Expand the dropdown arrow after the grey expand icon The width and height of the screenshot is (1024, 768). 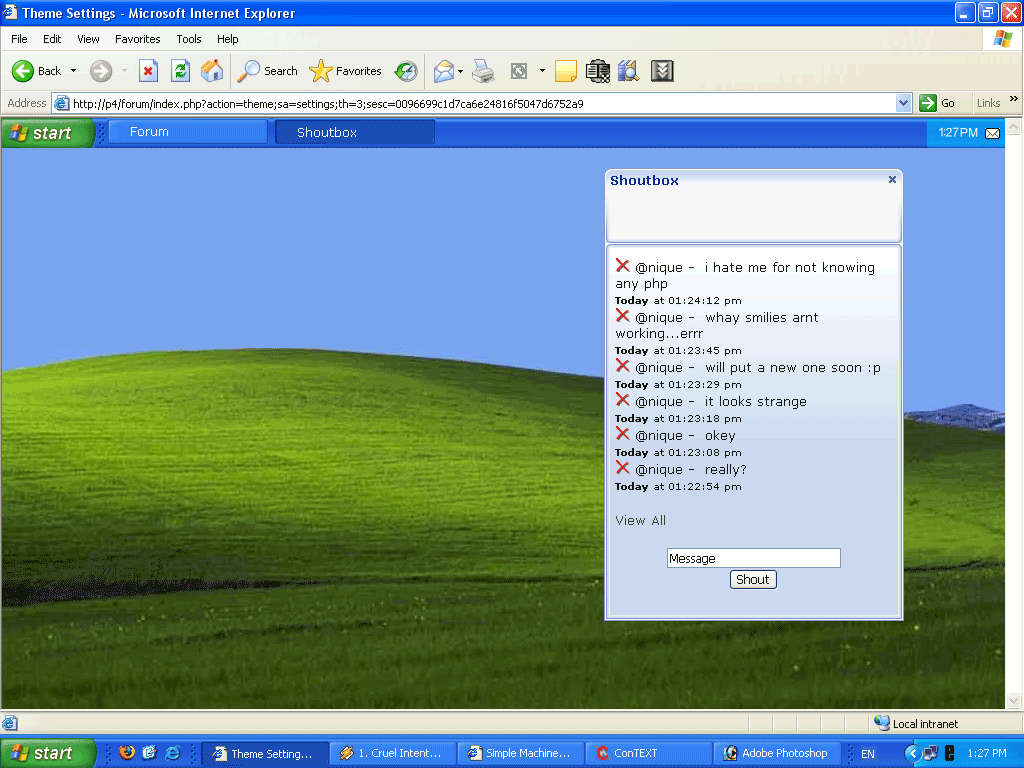click(x=542, y=71)
